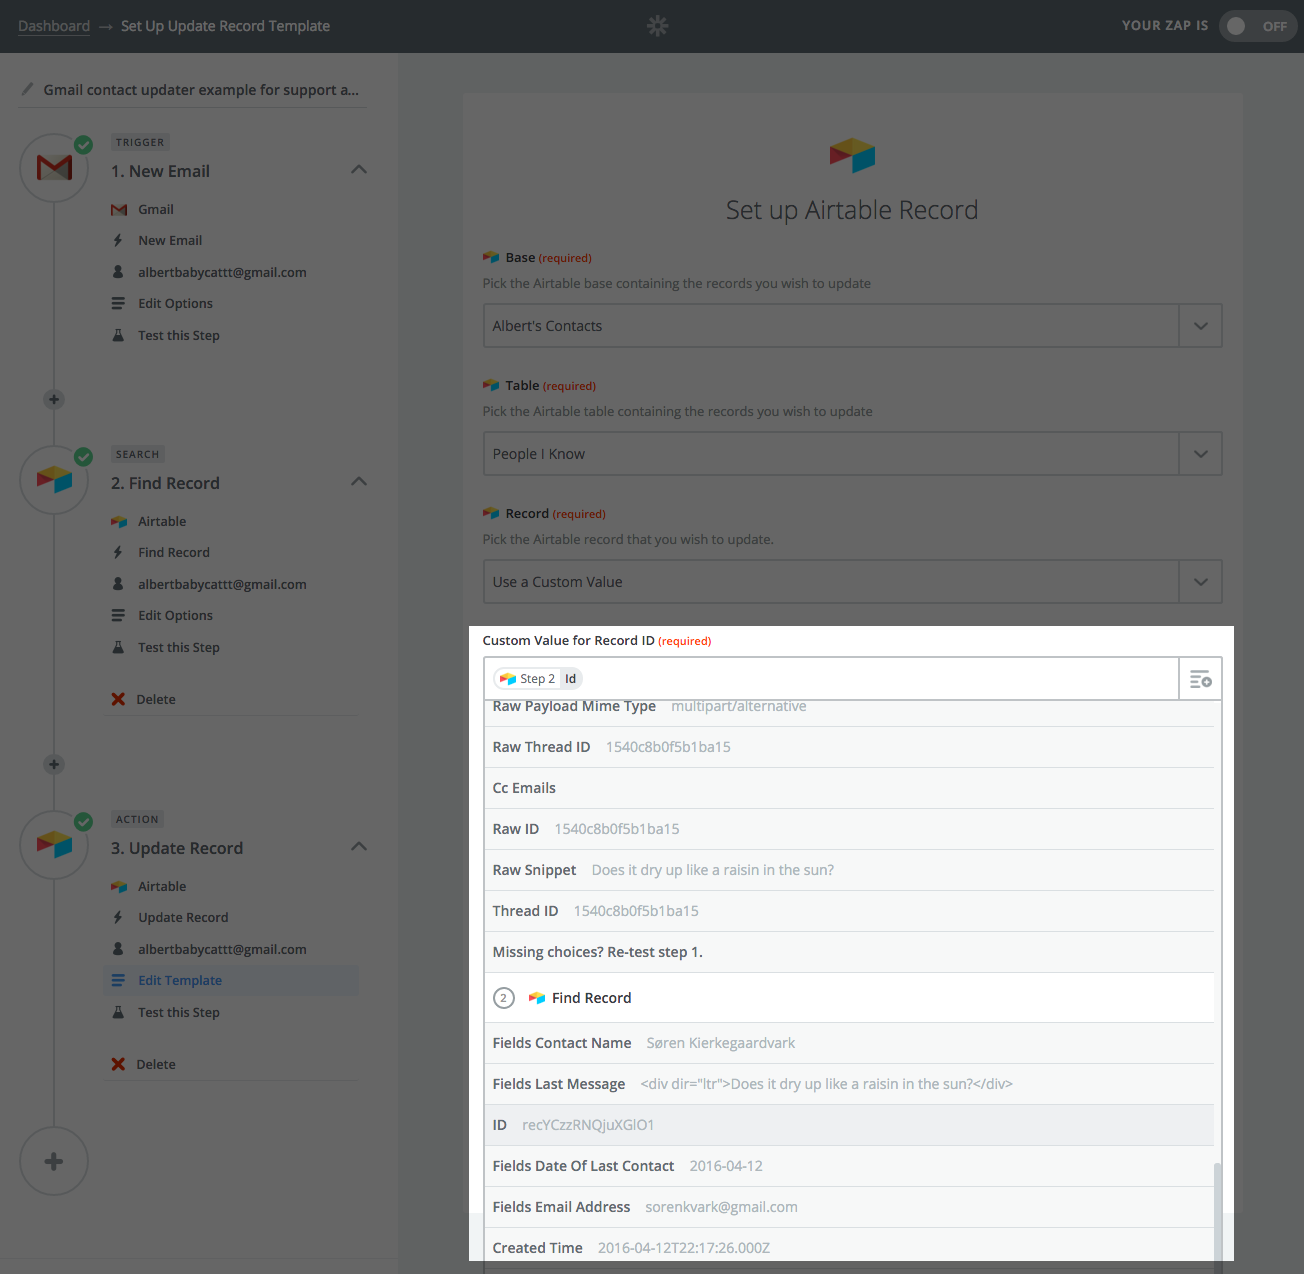This screenshot has width=1304, height=1274.
Task: Open the Base dropdown showing Albert's Contacts
Action: (852, 326)
